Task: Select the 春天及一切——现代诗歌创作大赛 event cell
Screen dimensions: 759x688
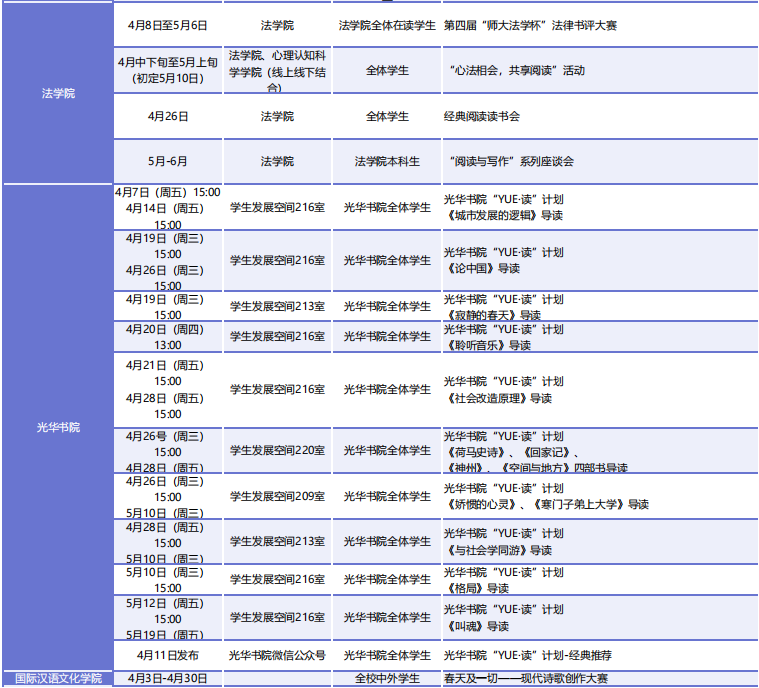Action: tap(526, 678)
